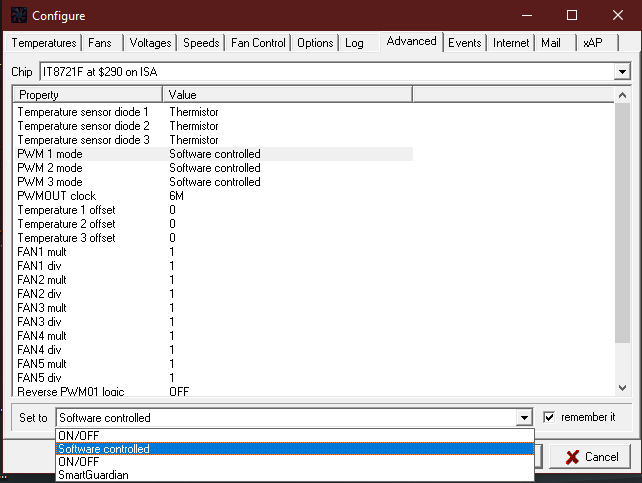642x483 pixels.
Task: Click Thermistor value for sensor diode 1
Action: tap(194, 112)
